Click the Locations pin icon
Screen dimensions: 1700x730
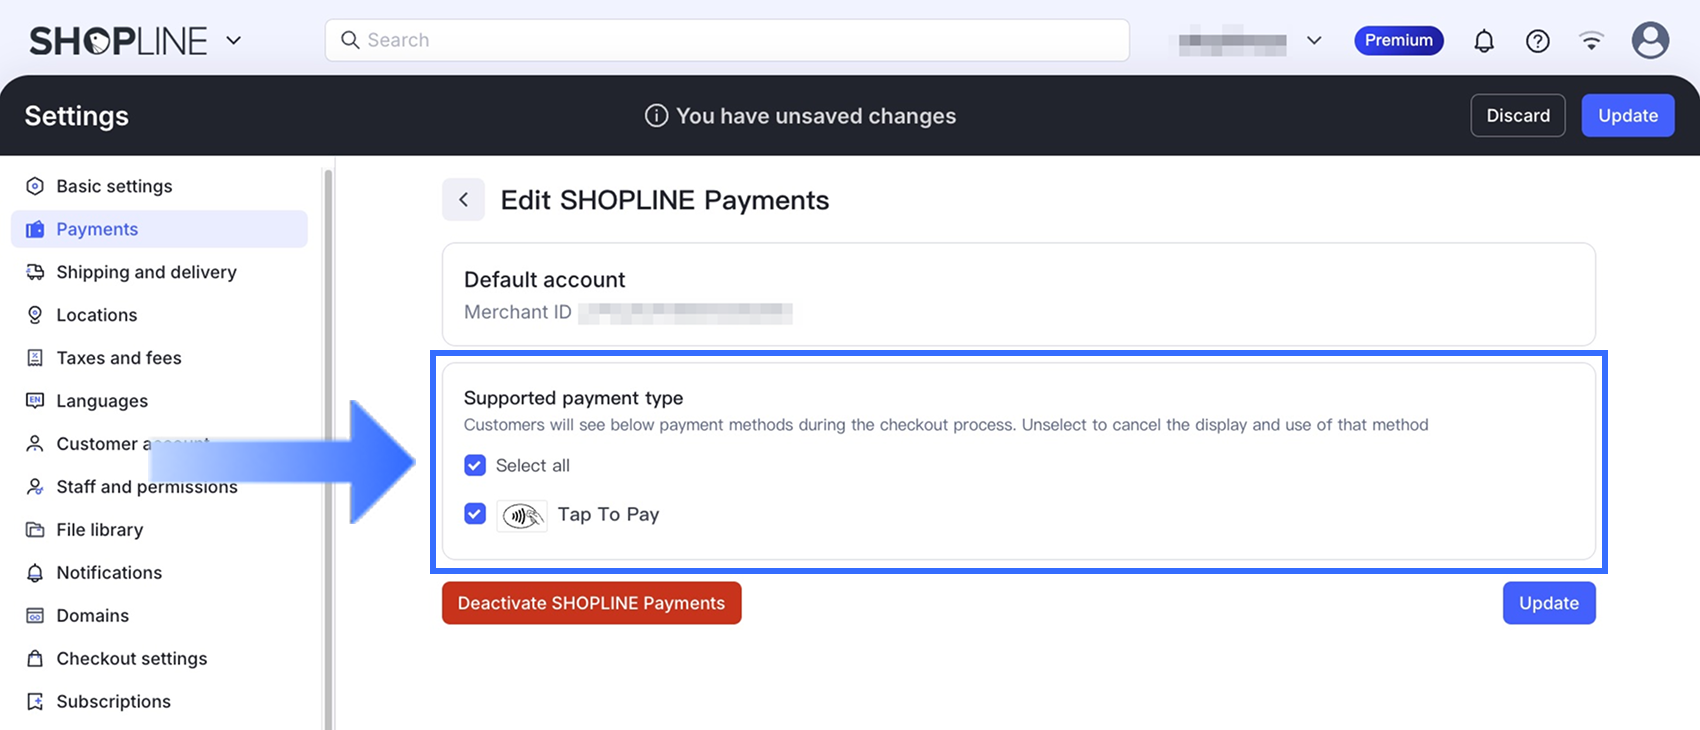click(x=35, y=315)
